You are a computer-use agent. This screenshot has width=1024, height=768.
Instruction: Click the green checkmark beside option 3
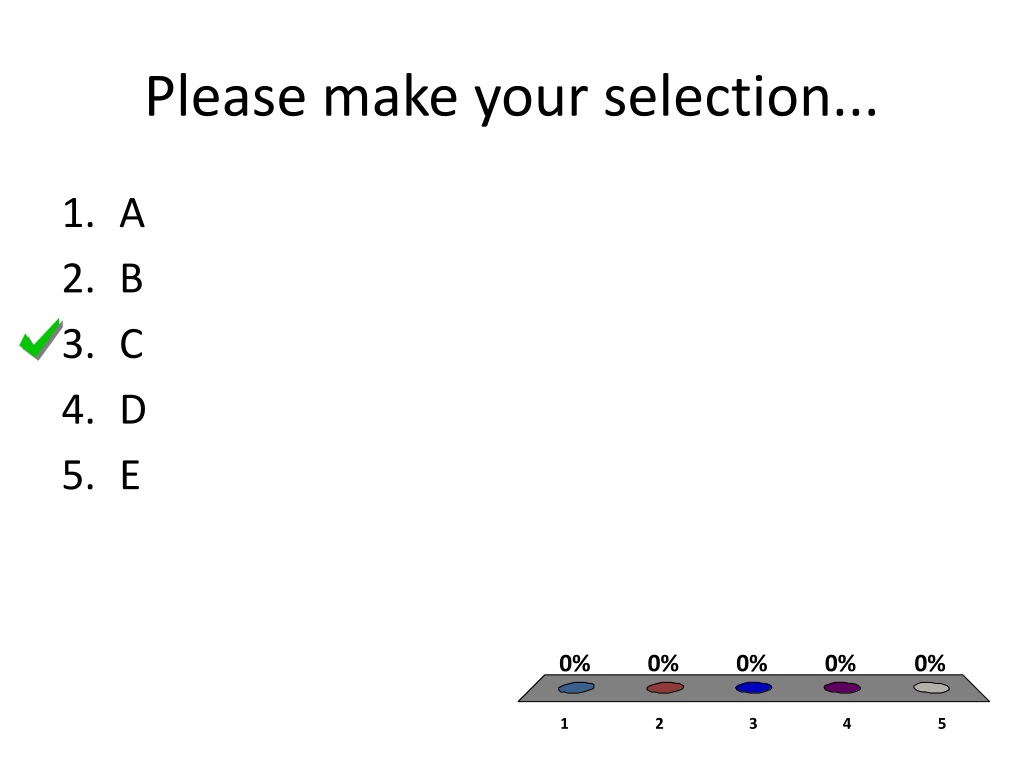click(x=40, y=339)
